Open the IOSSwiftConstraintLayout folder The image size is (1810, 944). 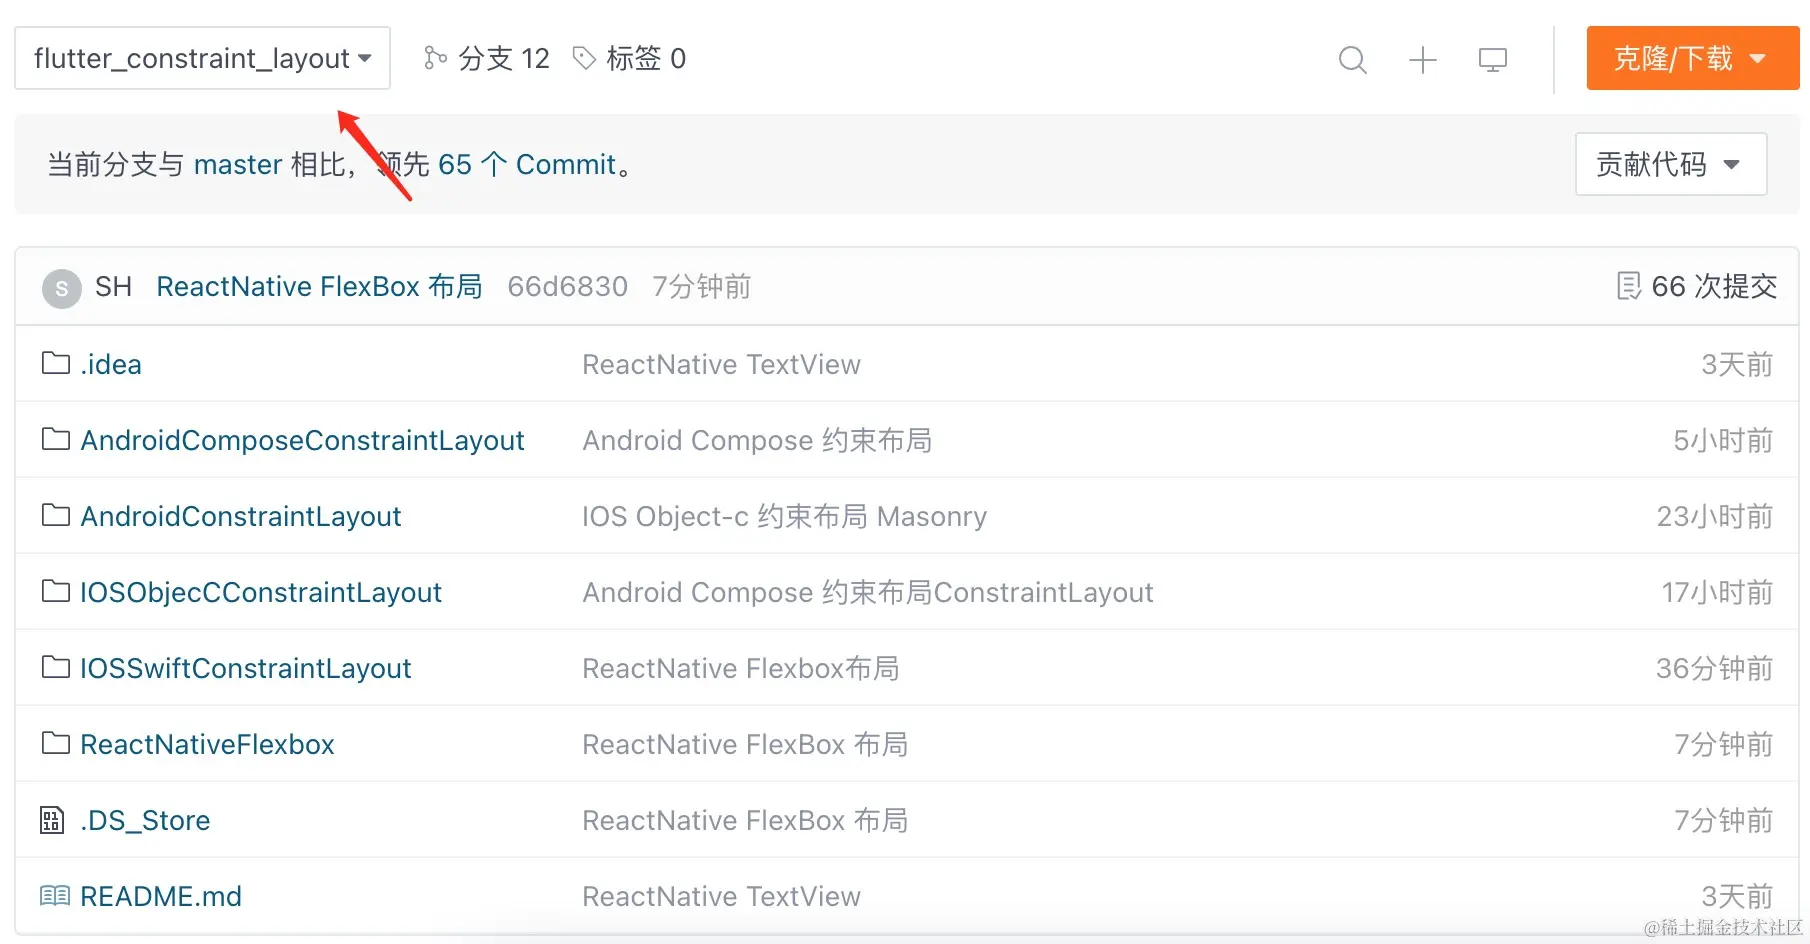coord(245,668)
